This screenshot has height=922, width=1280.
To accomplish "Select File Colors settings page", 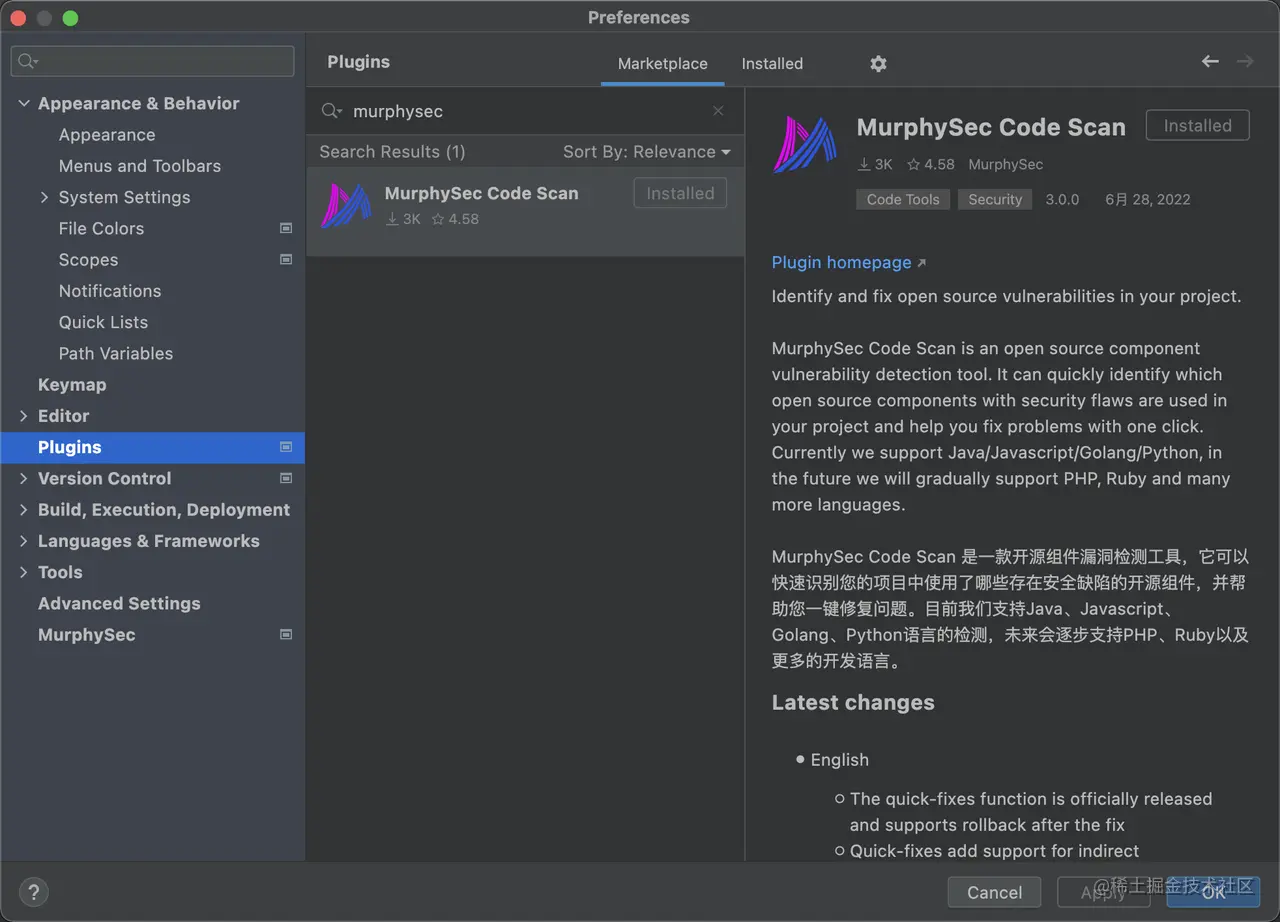I will coord(101,229).
